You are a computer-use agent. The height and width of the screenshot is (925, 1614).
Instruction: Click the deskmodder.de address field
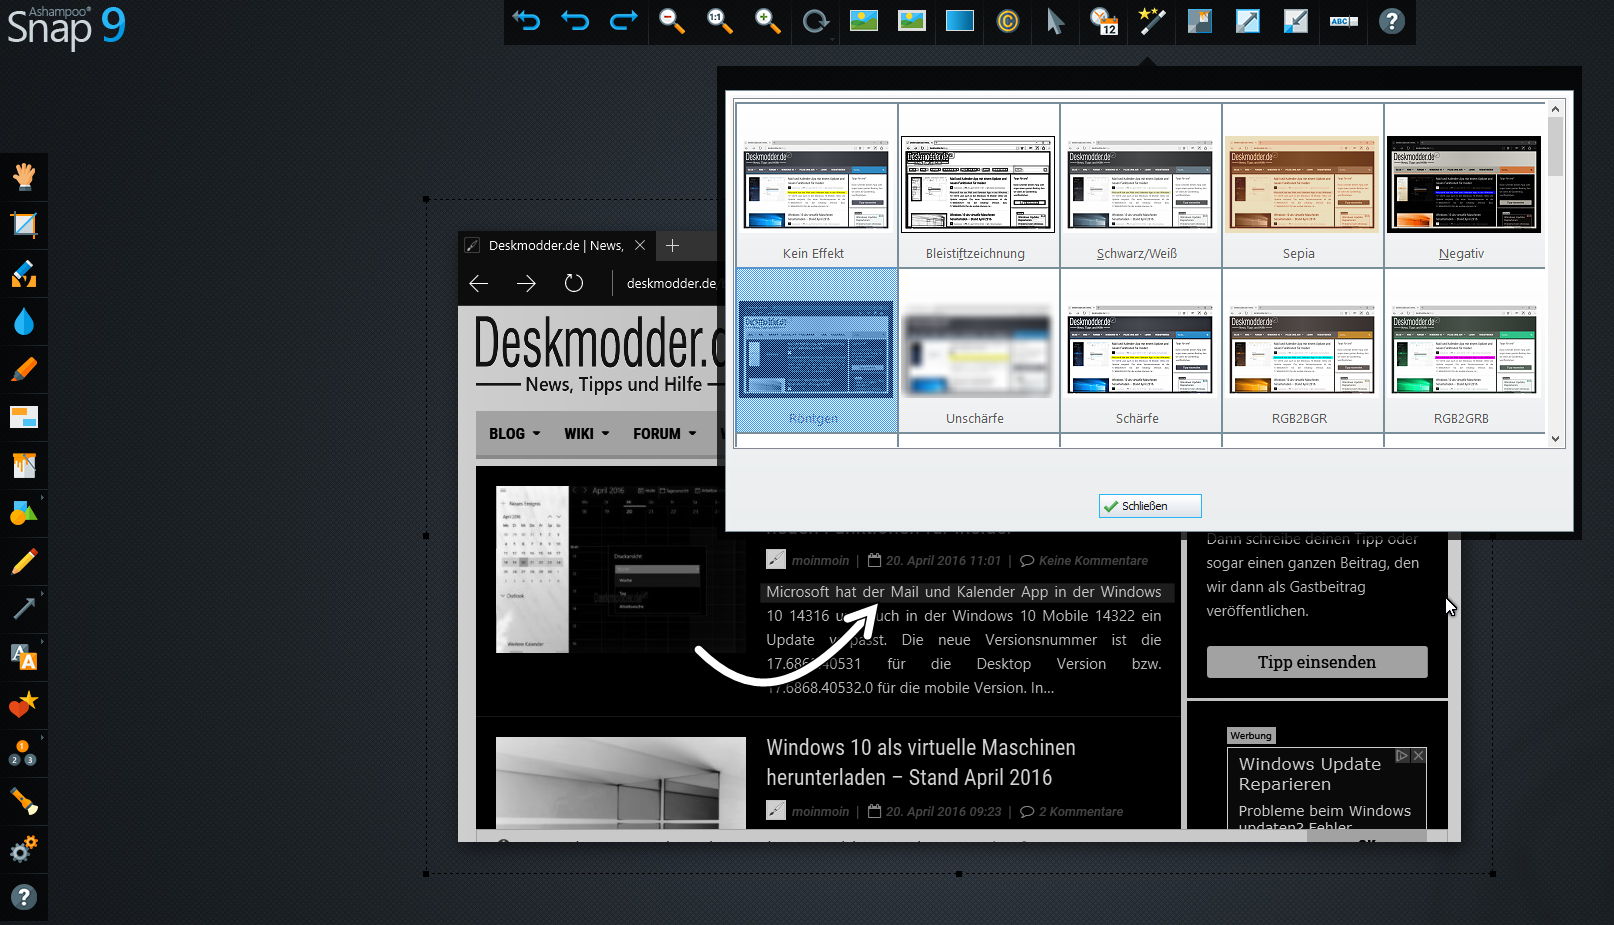click(671, 284)
